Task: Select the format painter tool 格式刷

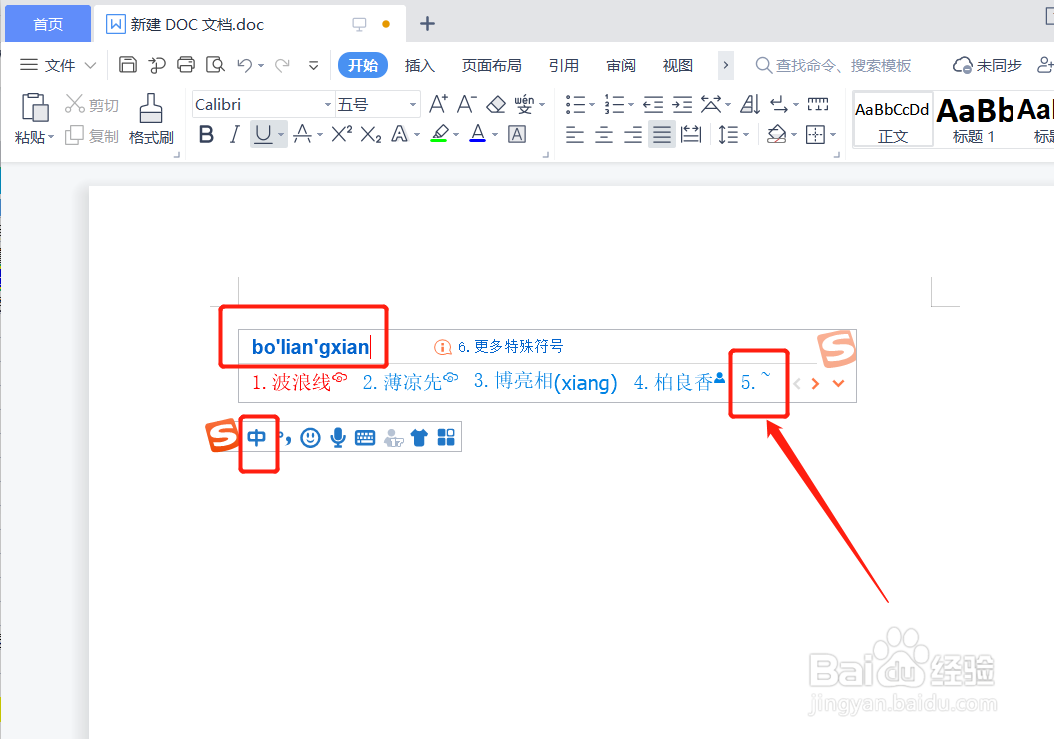Action: [151, 120]
